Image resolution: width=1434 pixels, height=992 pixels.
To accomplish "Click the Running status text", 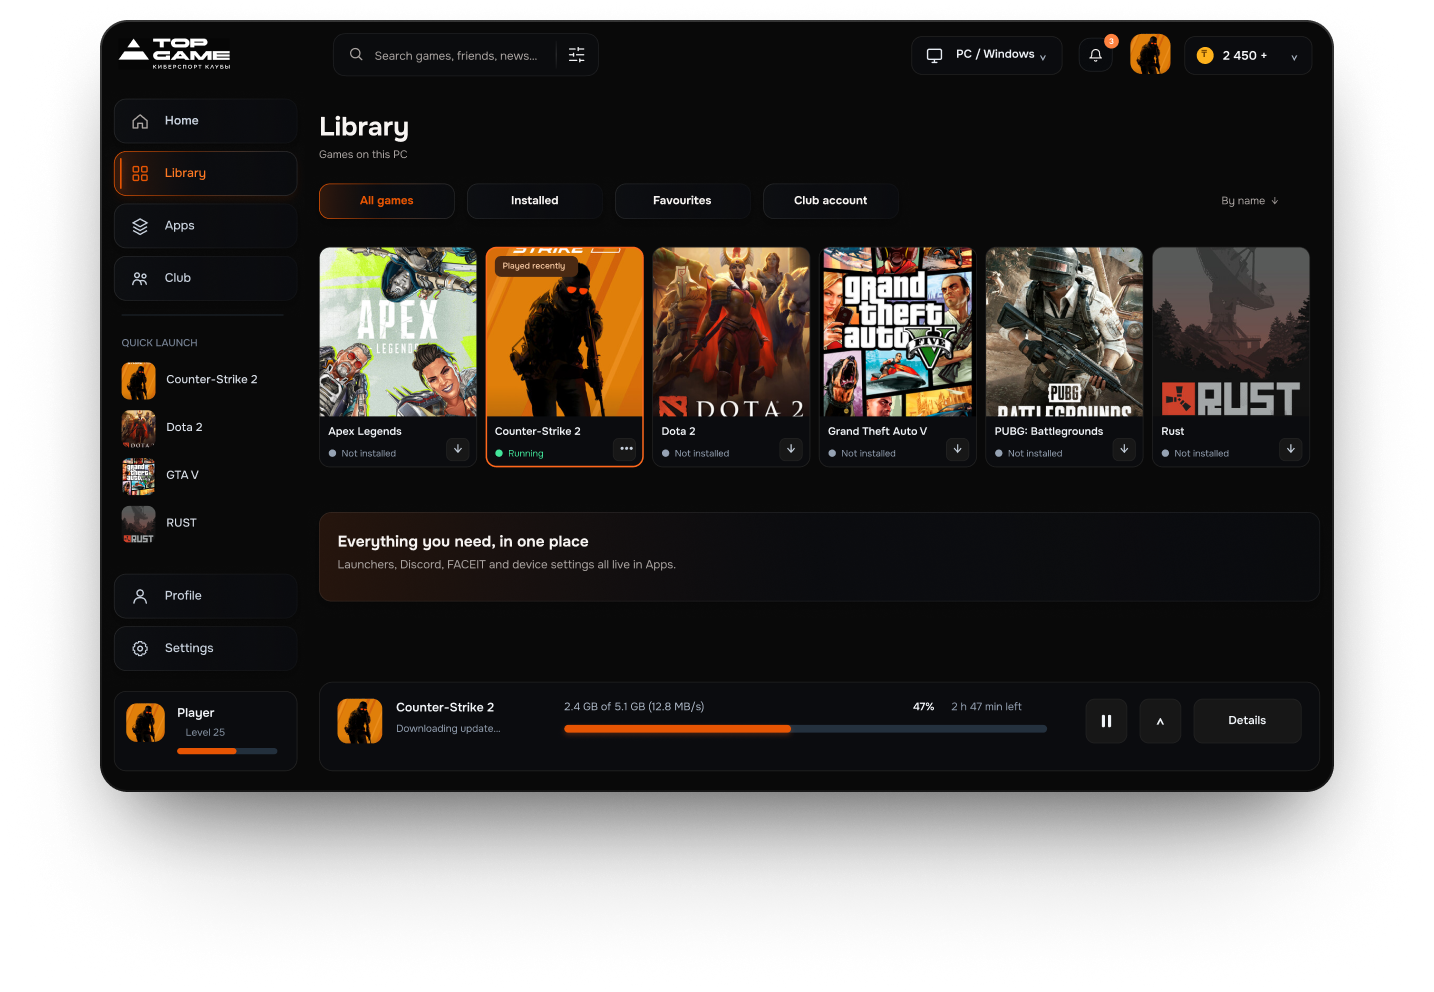I will 526,454.
